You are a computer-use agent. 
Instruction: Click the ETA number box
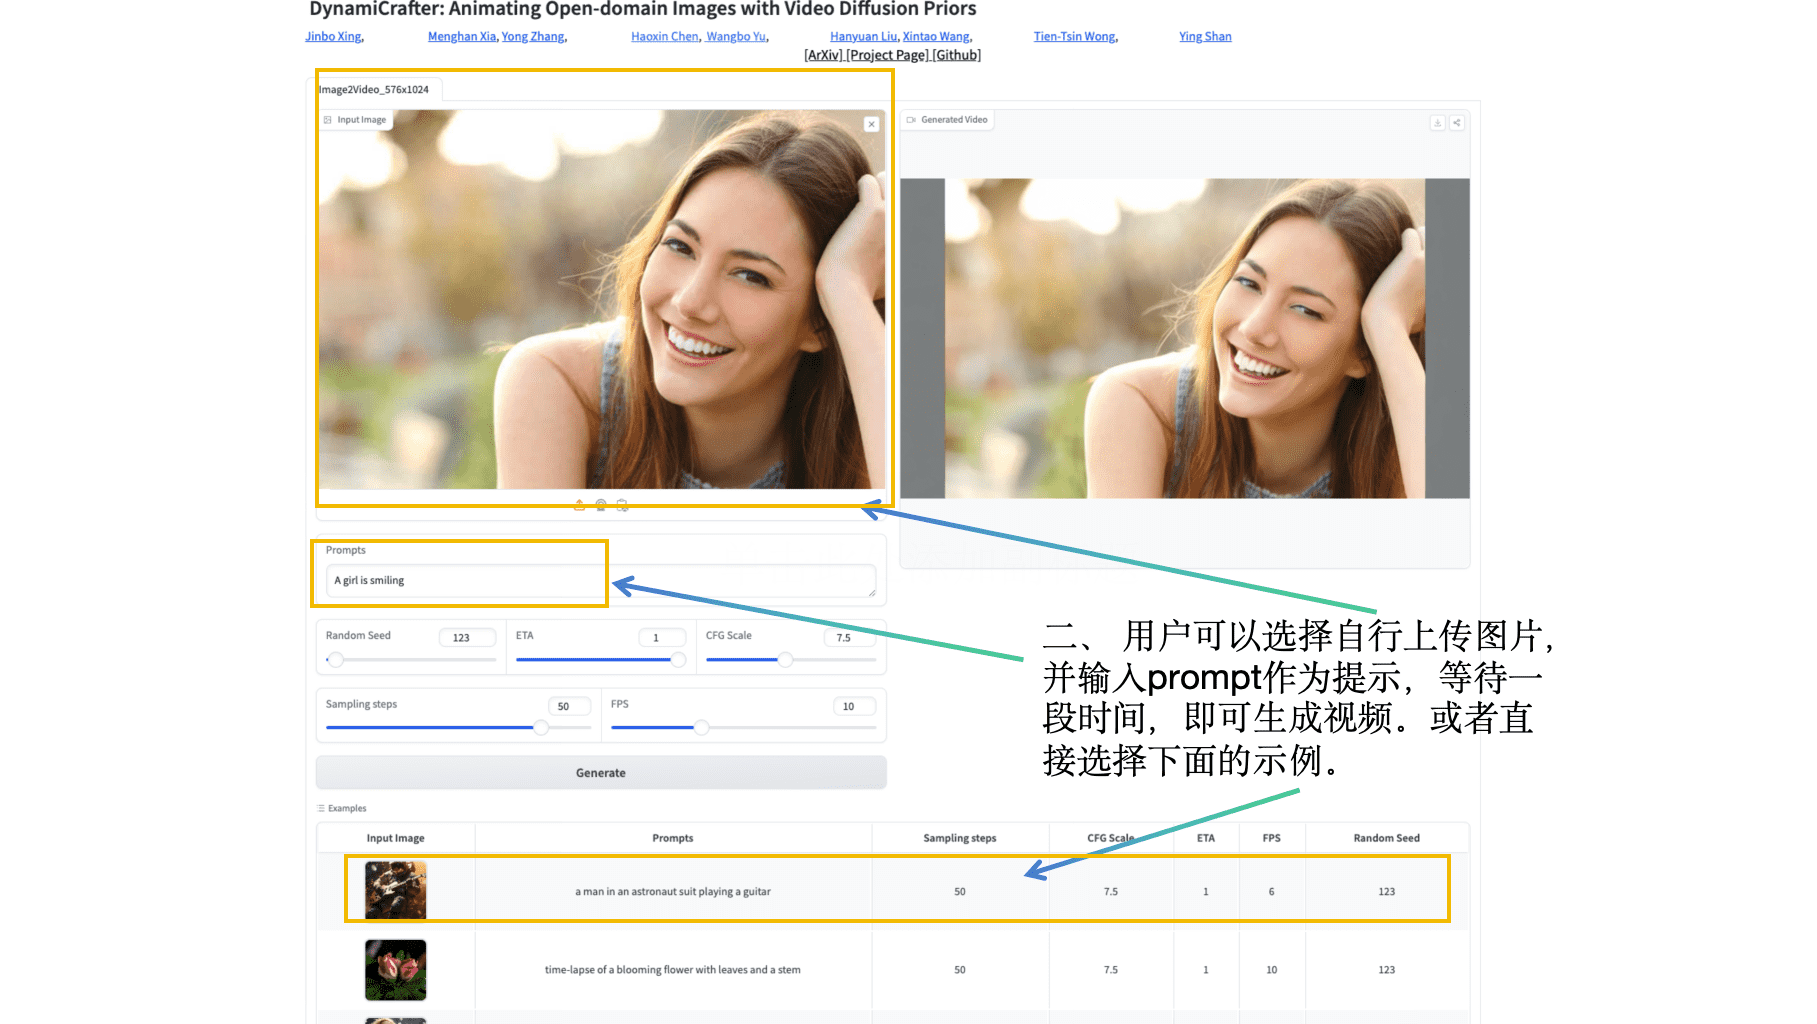[662, 637]
